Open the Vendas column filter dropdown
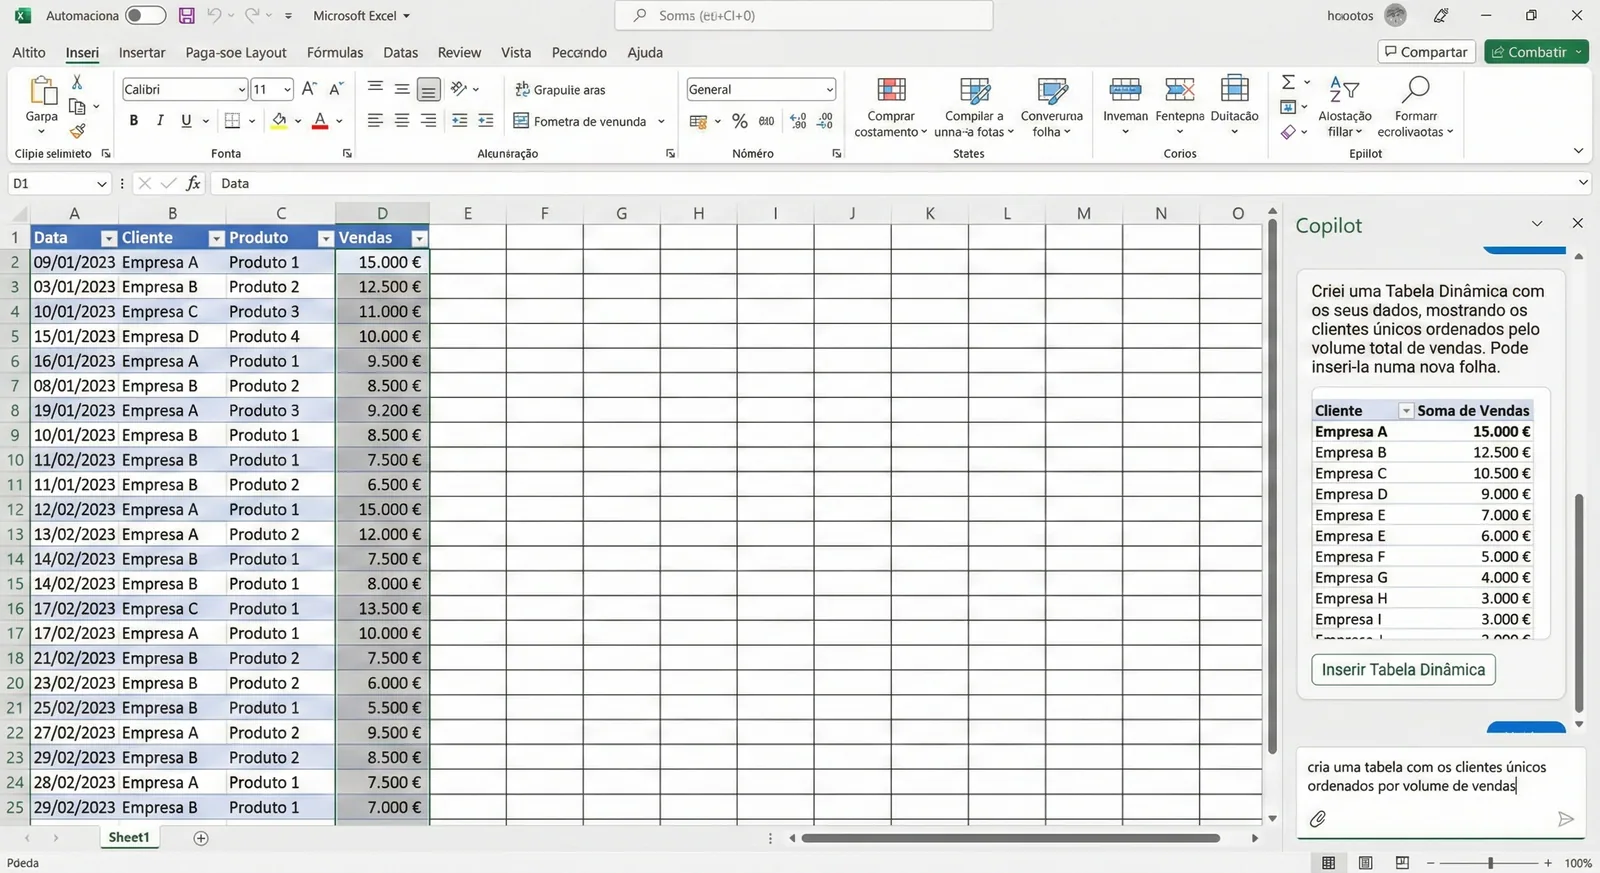The image size is (1600, 873). click(419, 238)
